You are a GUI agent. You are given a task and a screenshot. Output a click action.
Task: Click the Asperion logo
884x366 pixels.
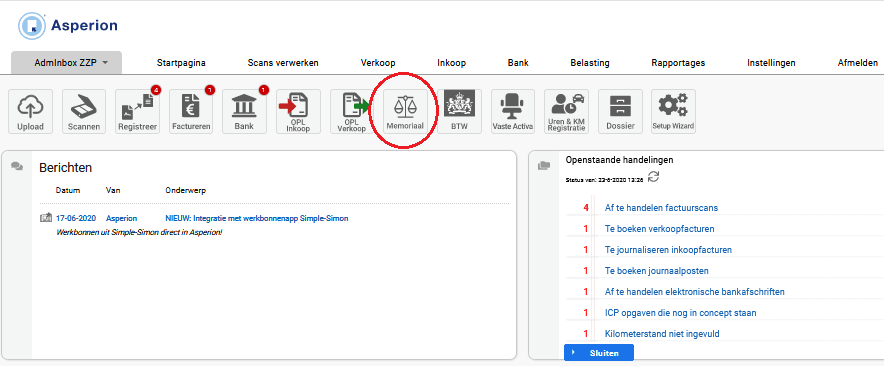[68, 26]
